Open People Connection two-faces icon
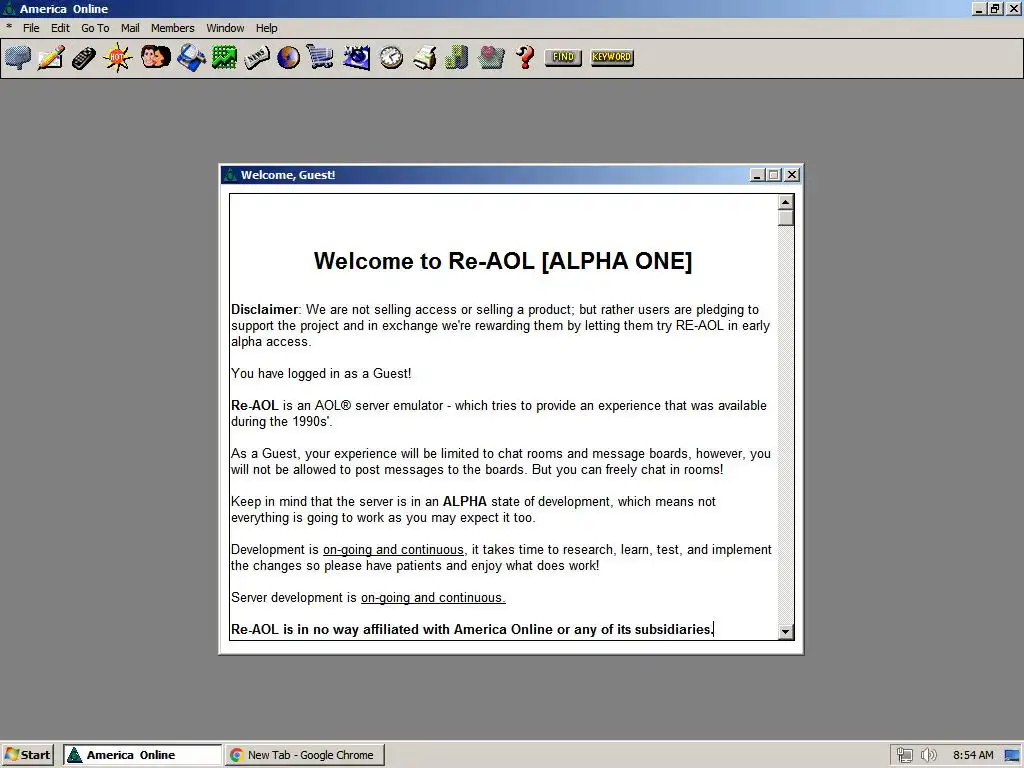The width and height of the screenshot is (1024, 768). coord(155,57)
